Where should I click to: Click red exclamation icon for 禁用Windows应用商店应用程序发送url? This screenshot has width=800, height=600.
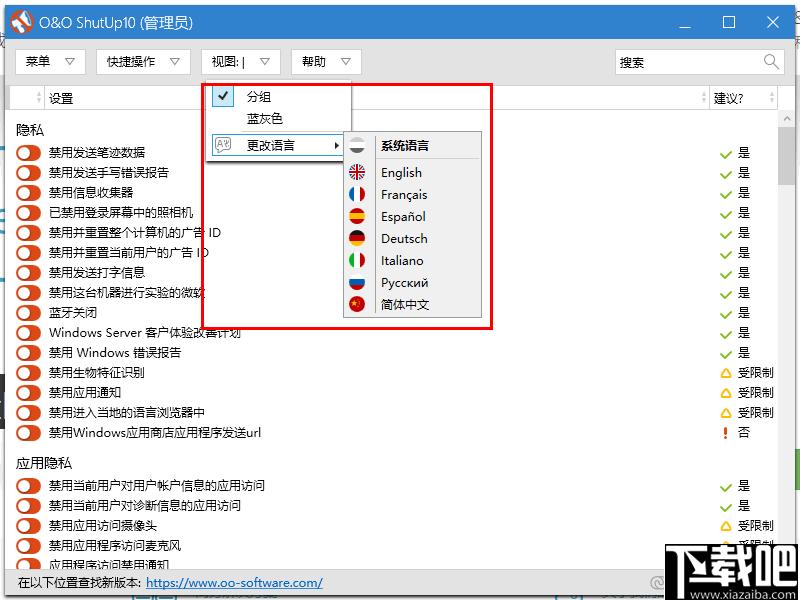(x=726, y=433)
